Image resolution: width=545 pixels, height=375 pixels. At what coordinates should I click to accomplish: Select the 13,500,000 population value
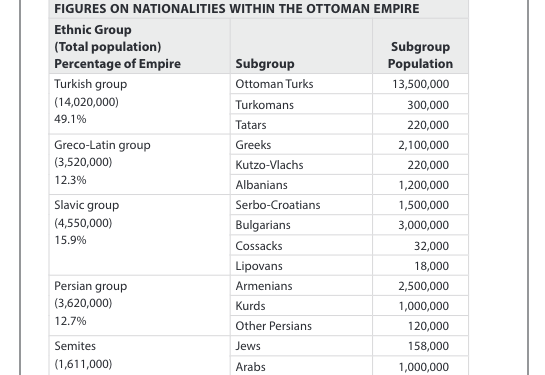(421, 84)
